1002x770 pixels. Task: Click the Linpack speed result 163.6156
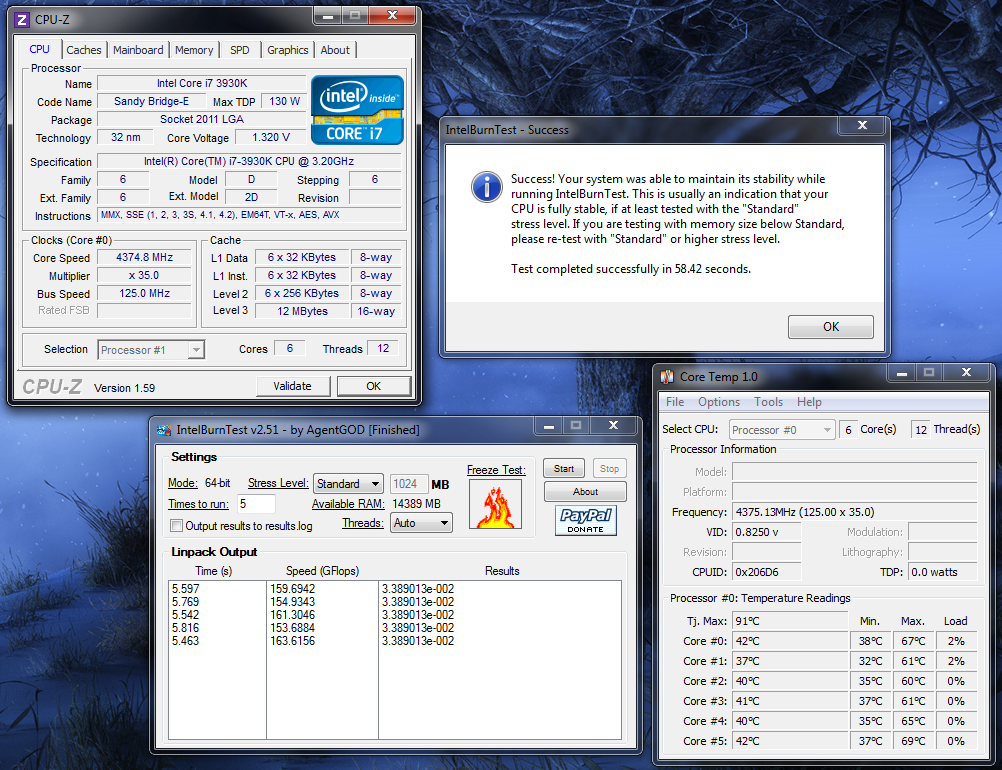click(292, 641)
